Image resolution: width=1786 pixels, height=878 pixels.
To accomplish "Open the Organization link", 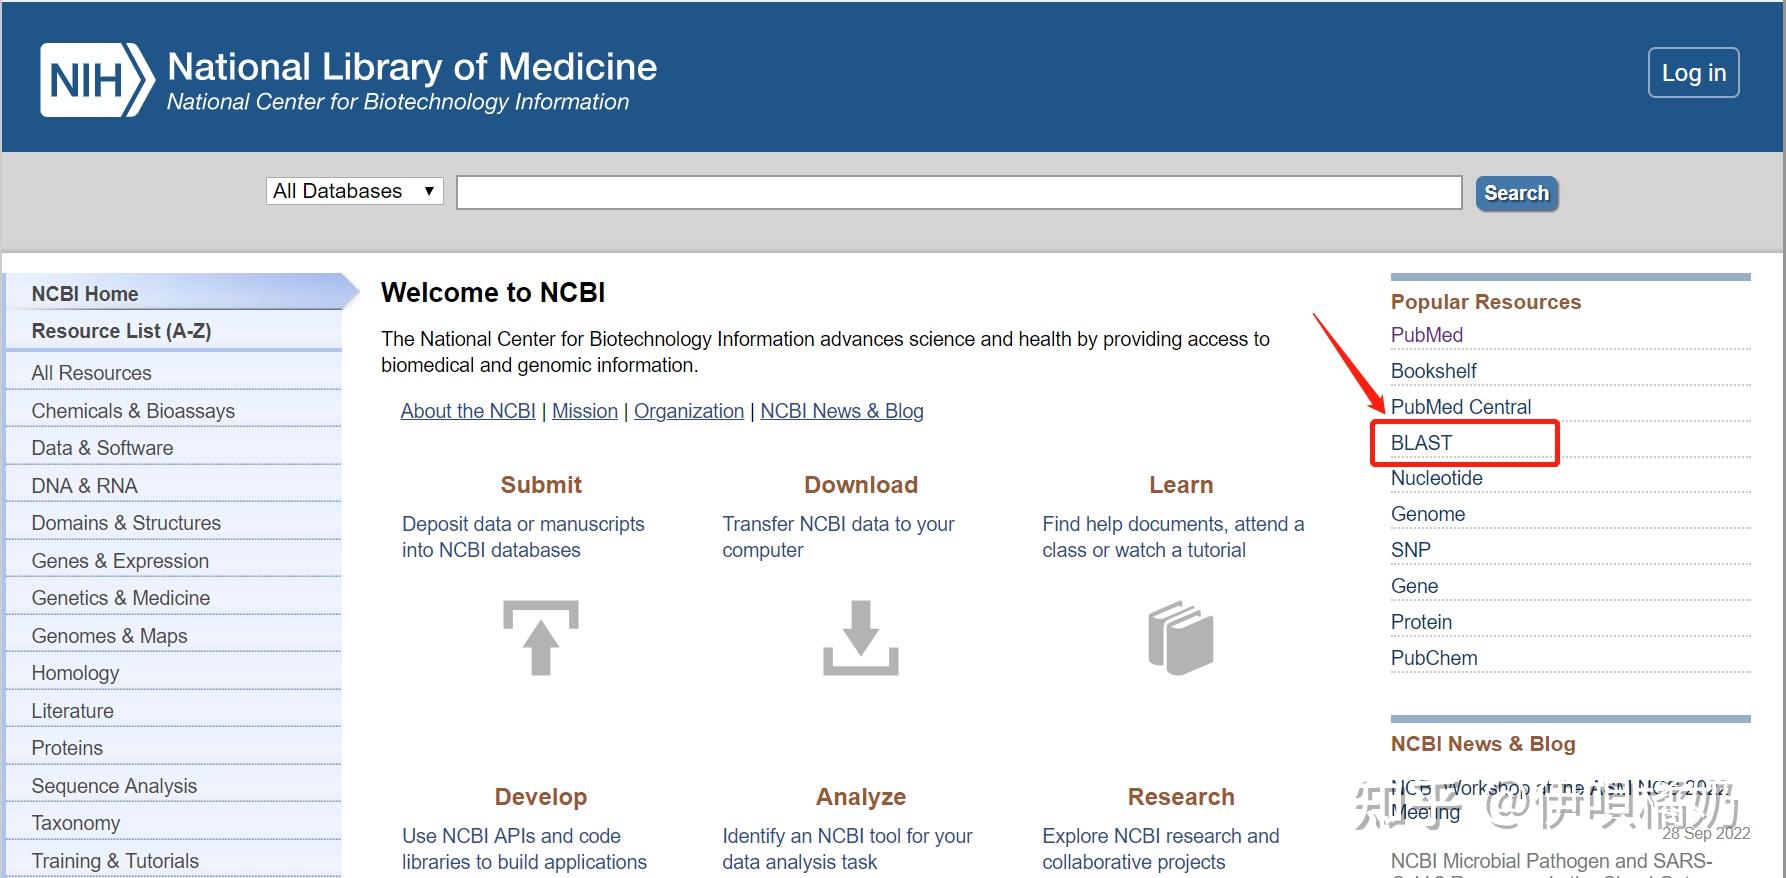I will pos(688,411).
